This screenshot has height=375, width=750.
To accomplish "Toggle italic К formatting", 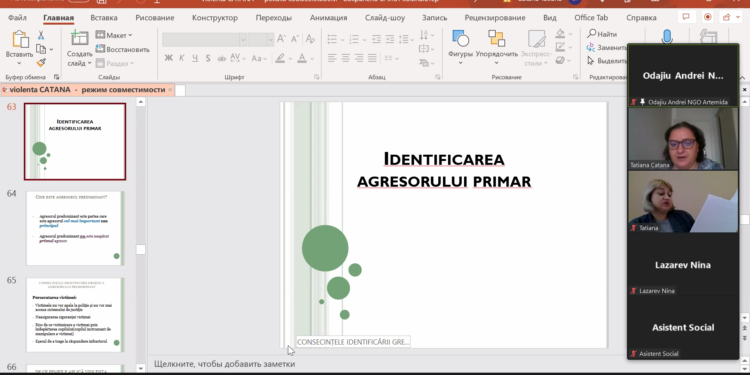I will tap(182, 58).
